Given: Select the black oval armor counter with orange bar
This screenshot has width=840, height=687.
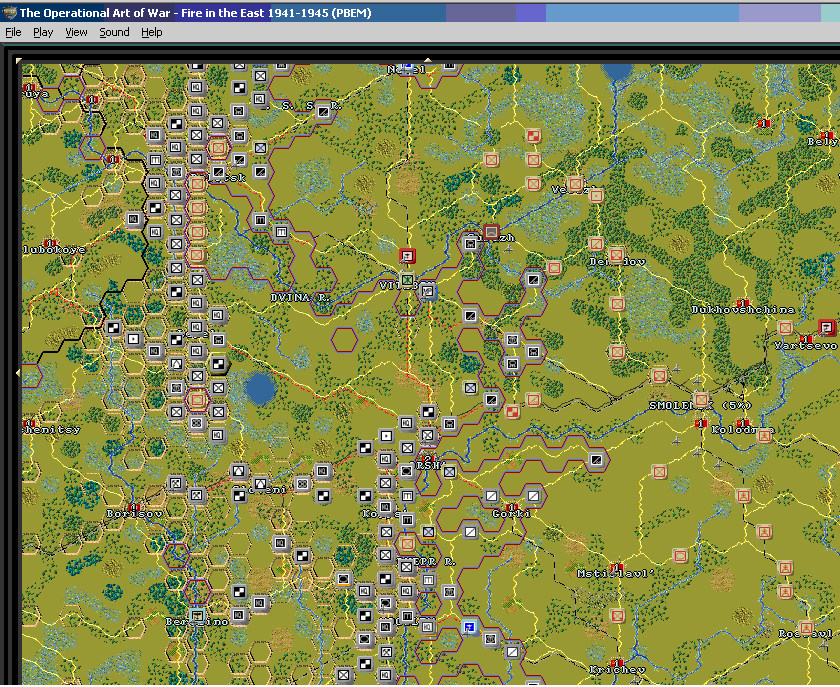Looking at the screenshot, I should click(343, 579).
